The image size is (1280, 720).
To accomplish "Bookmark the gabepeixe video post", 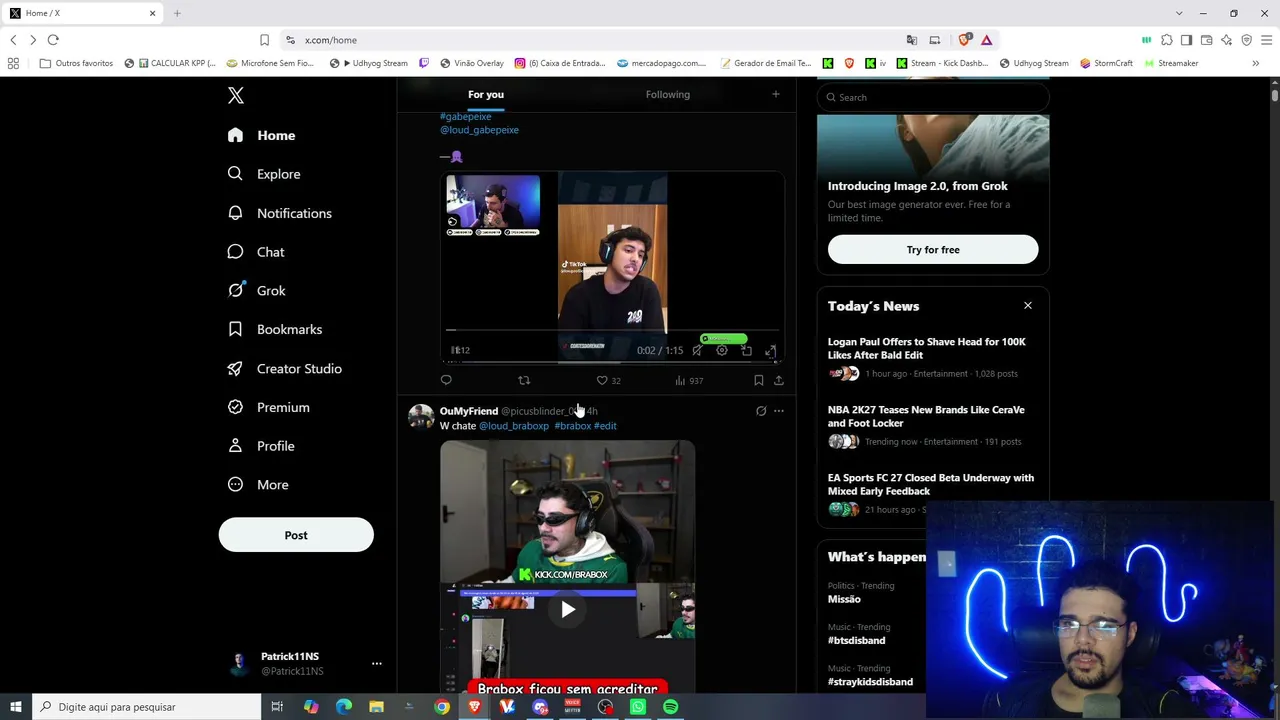I will (x=758, y=380).
